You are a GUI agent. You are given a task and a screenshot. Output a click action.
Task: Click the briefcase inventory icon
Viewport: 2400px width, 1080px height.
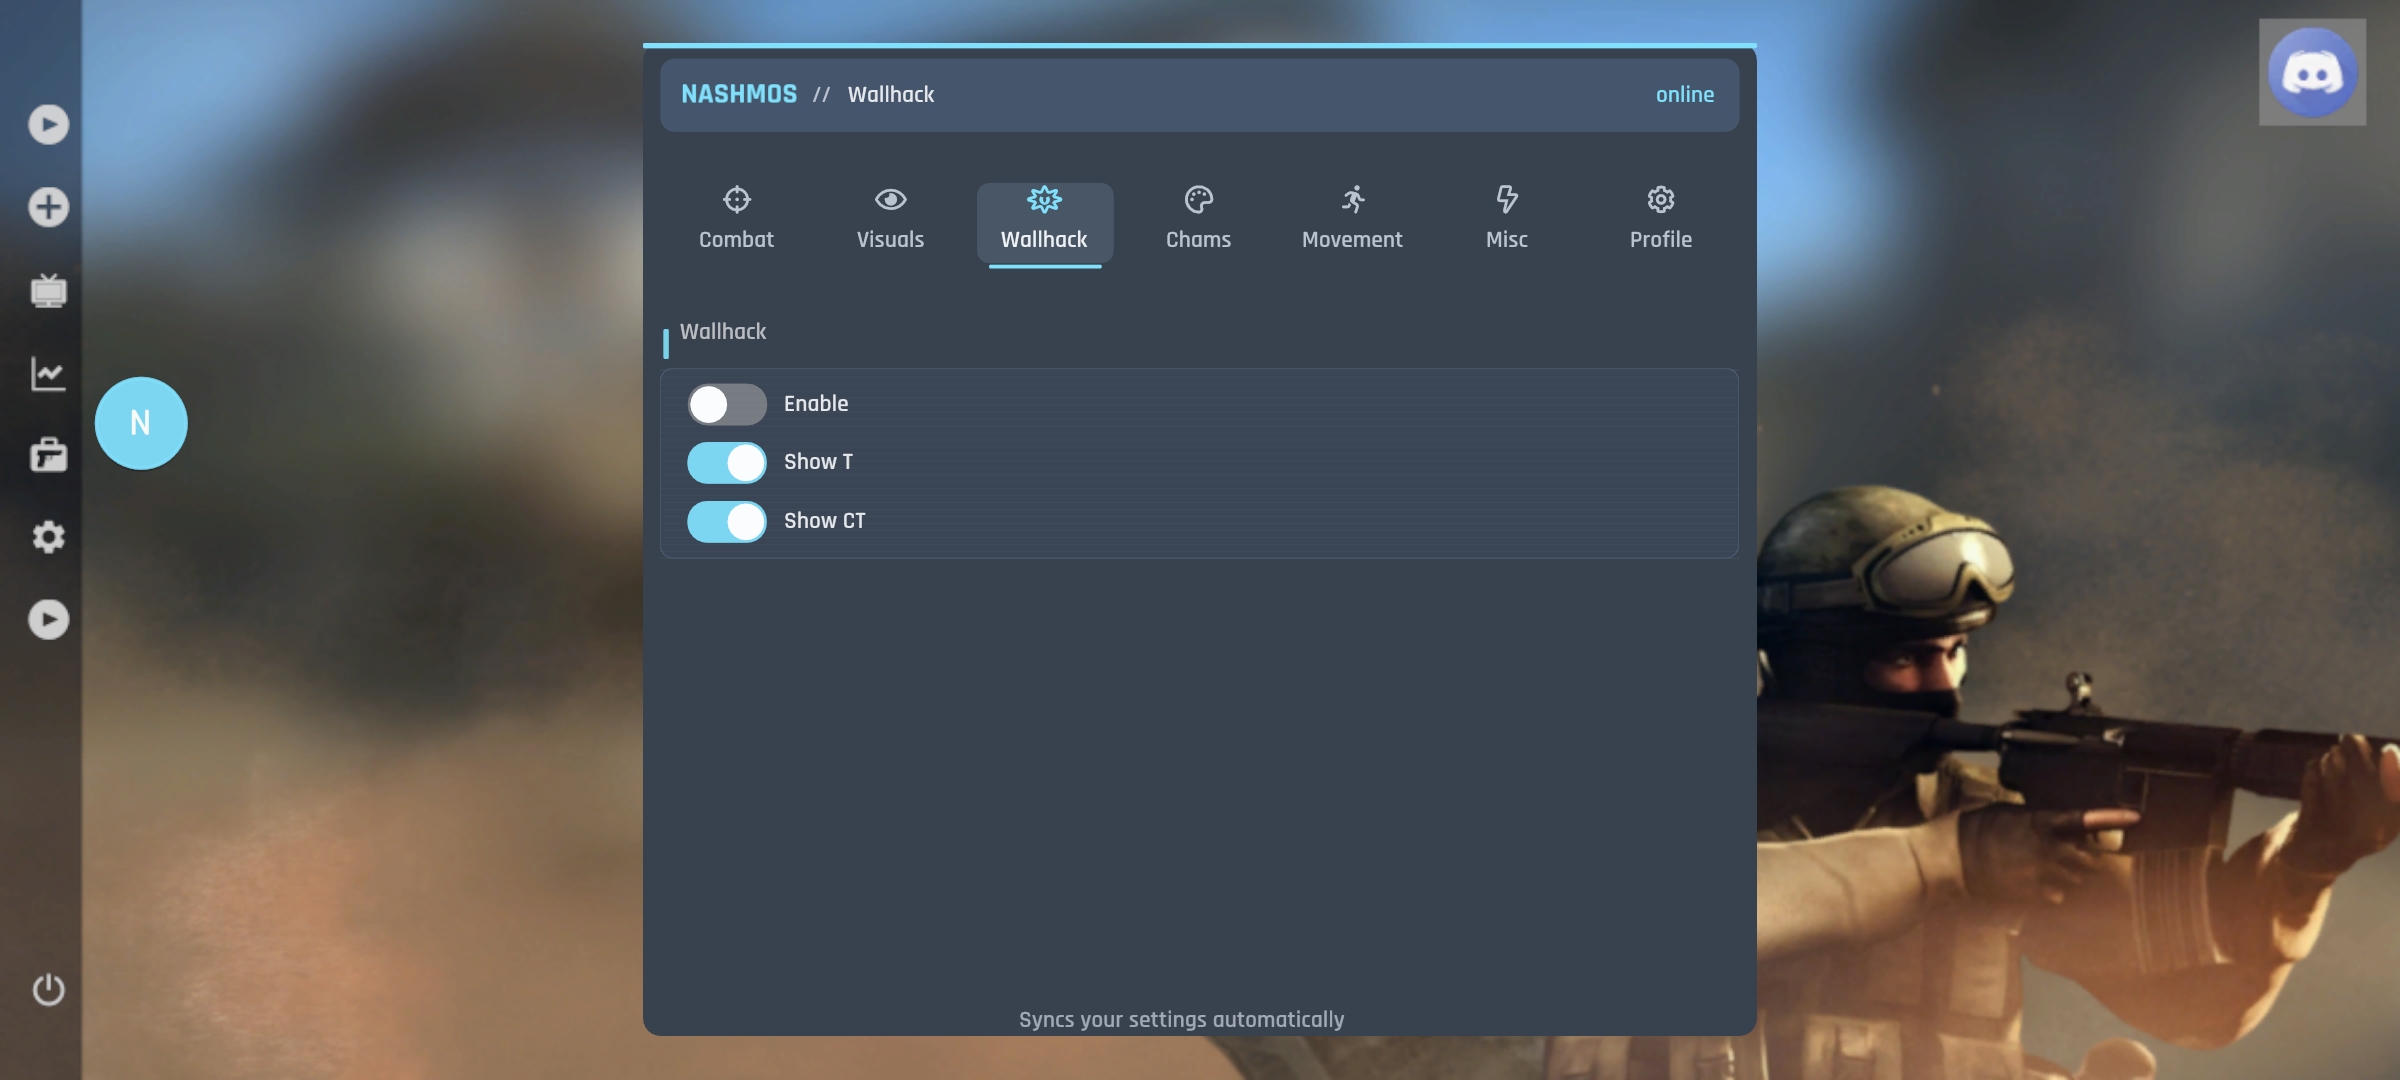point(48,455)
